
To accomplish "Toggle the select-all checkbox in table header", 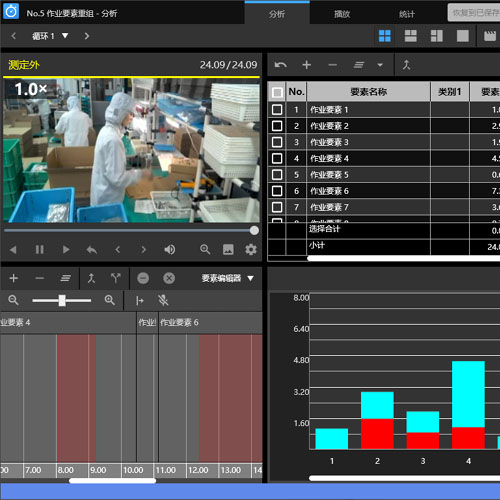I will (x=277, y=92).
